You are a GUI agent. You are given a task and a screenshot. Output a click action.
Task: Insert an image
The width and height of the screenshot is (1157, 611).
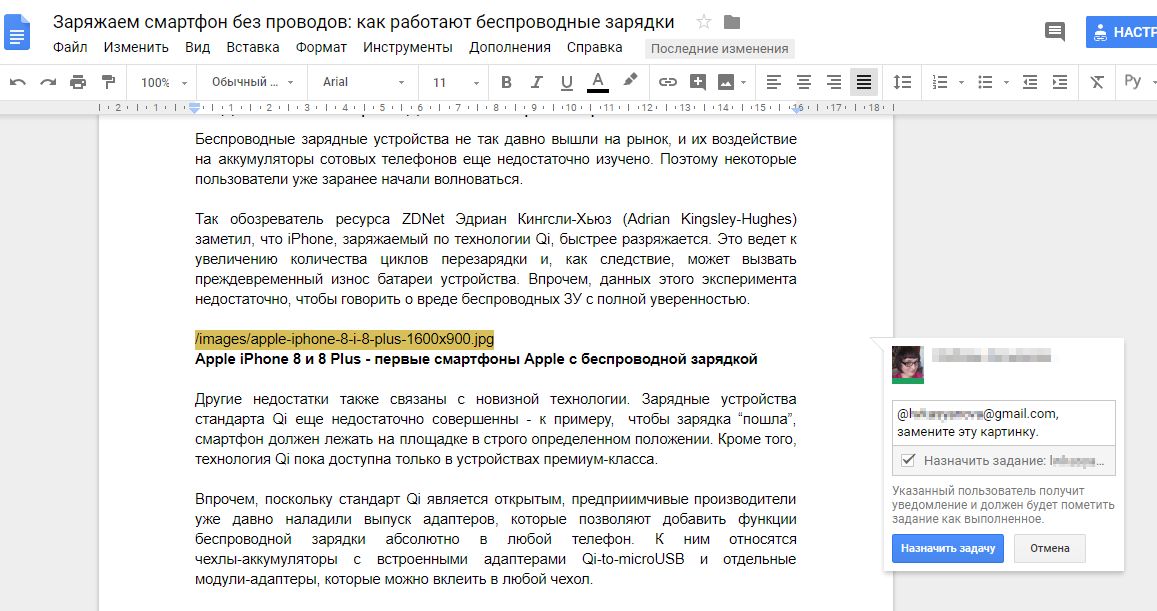[726, 82]
